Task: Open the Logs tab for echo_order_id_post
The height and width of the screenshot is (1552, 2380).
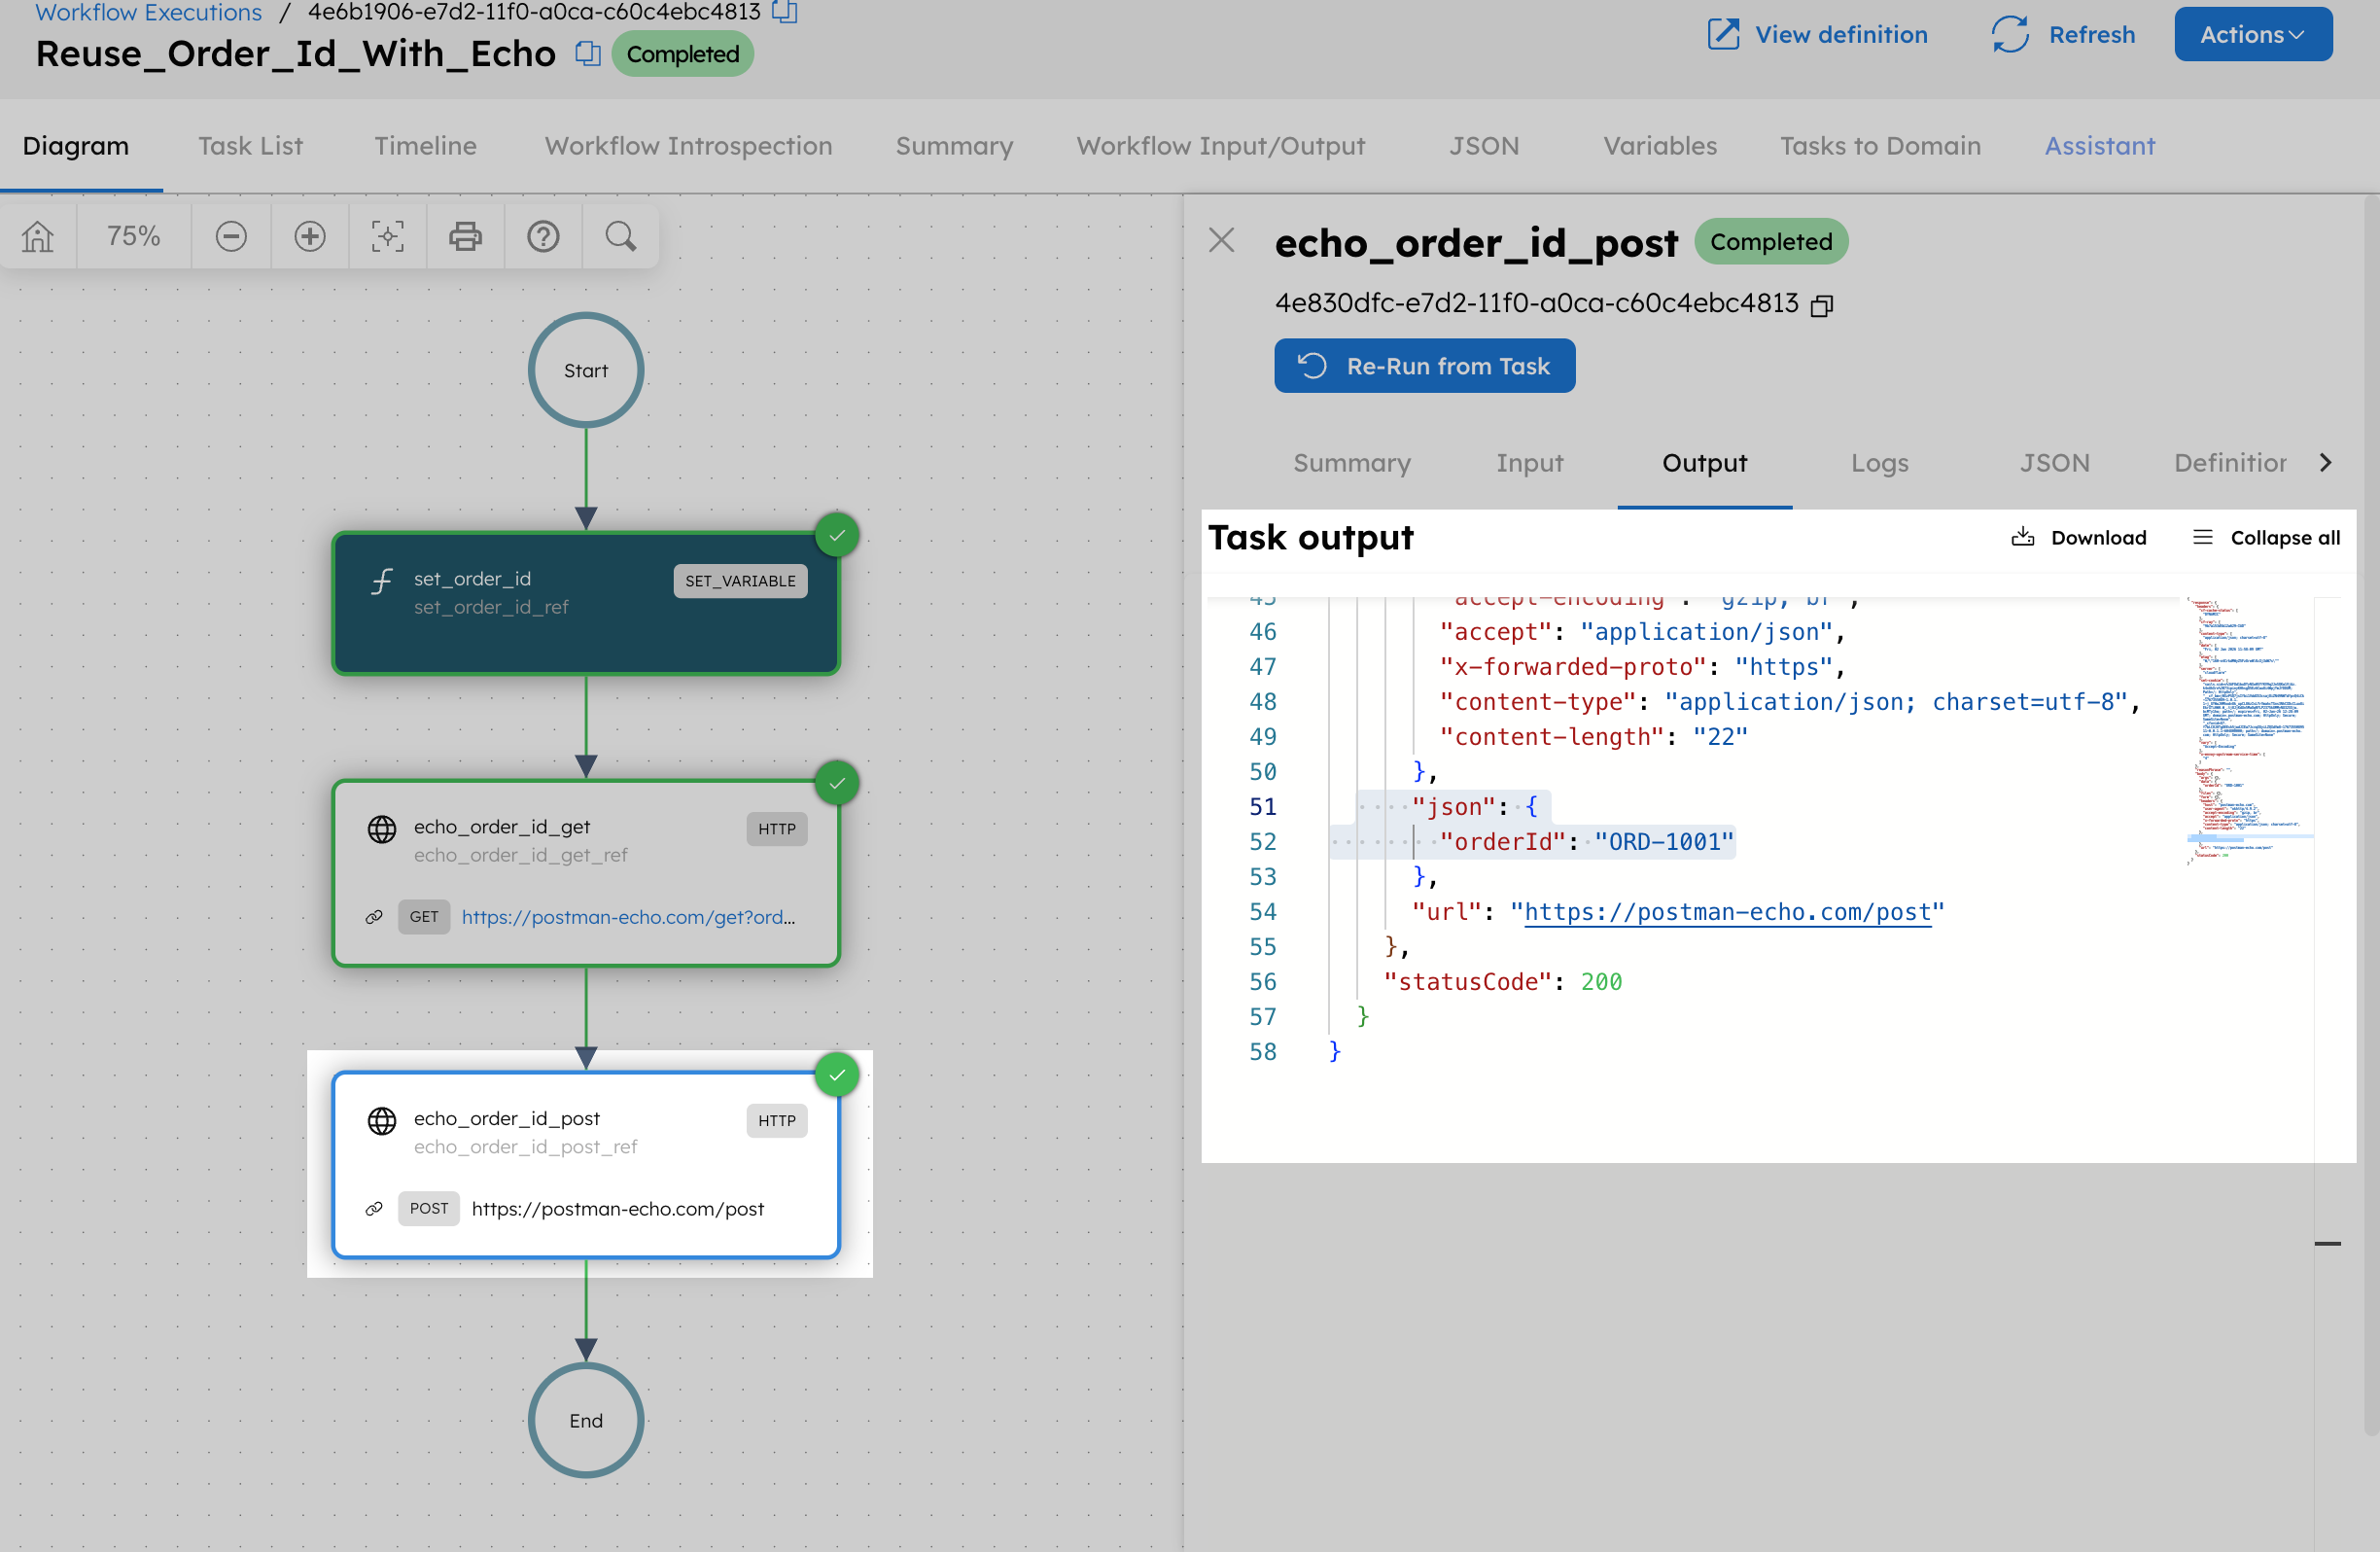Action: (x=1879, y=463)
